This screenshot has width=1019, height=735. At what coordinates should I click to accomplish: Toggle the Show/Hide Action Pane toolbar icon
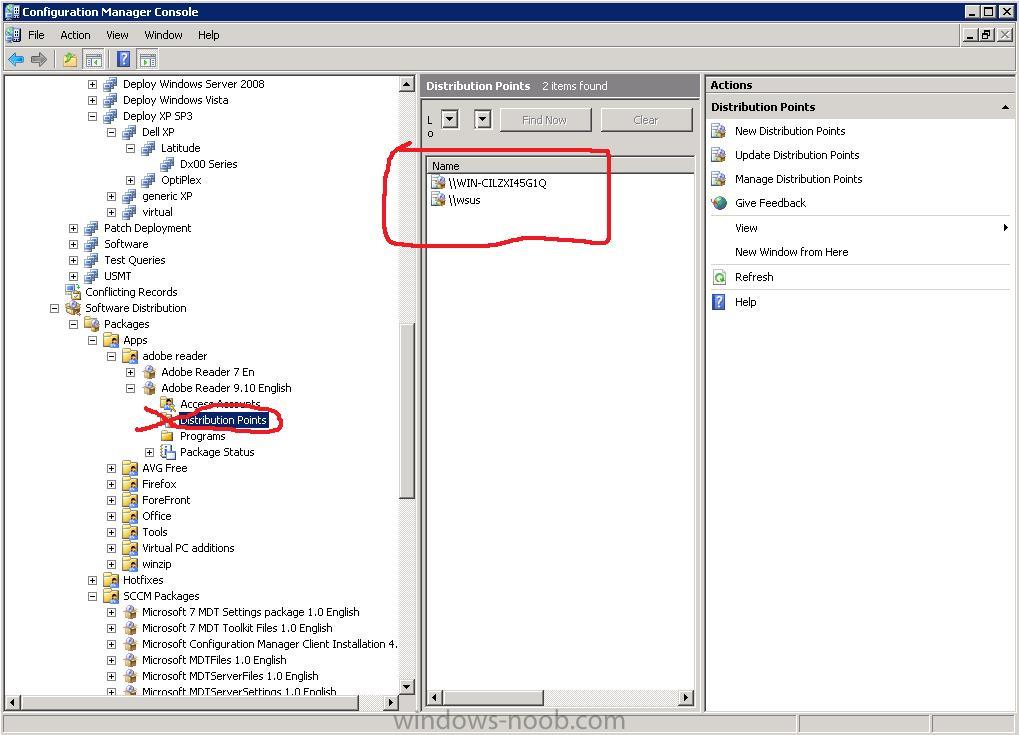click(148, 60)
